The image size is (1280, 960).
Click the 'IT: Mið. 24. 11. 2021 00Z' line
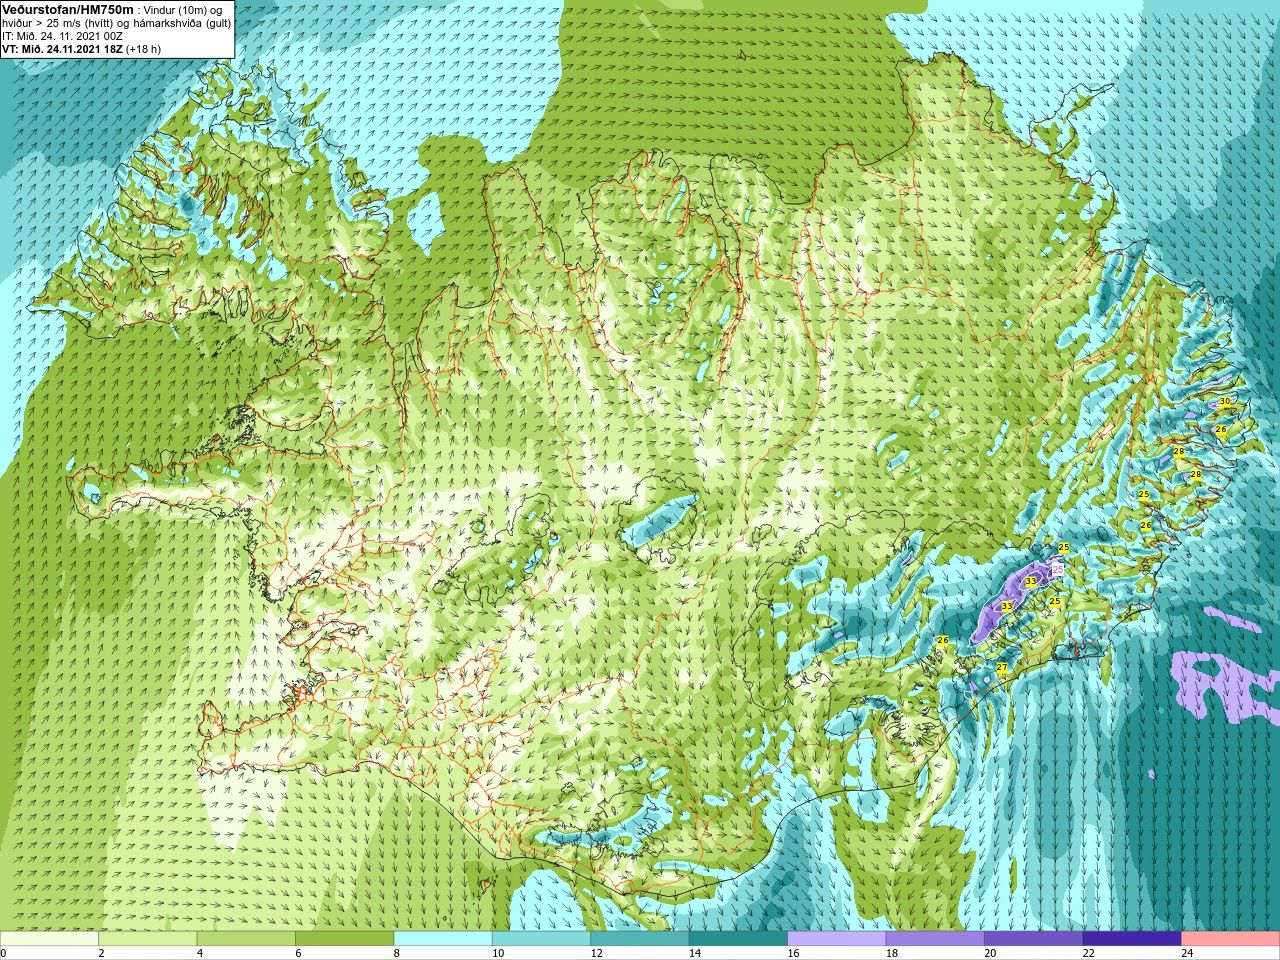point(63,36)
